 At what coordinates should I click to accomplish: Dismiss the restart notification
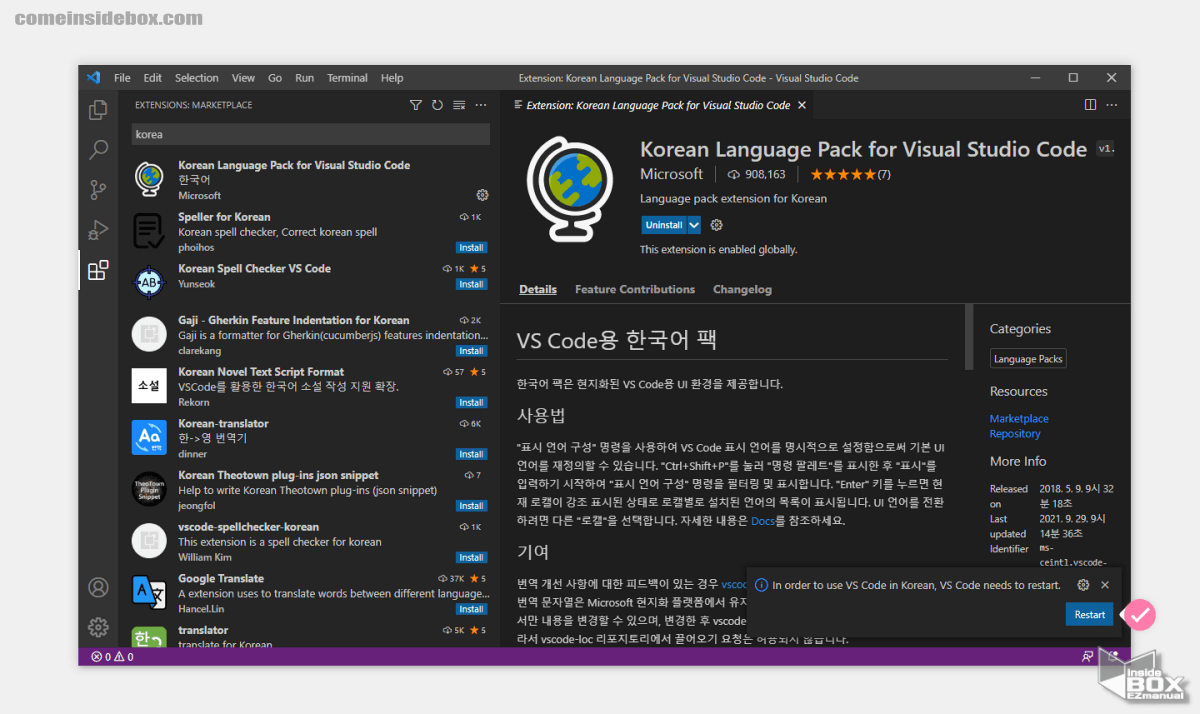[x=1105, y=585]
